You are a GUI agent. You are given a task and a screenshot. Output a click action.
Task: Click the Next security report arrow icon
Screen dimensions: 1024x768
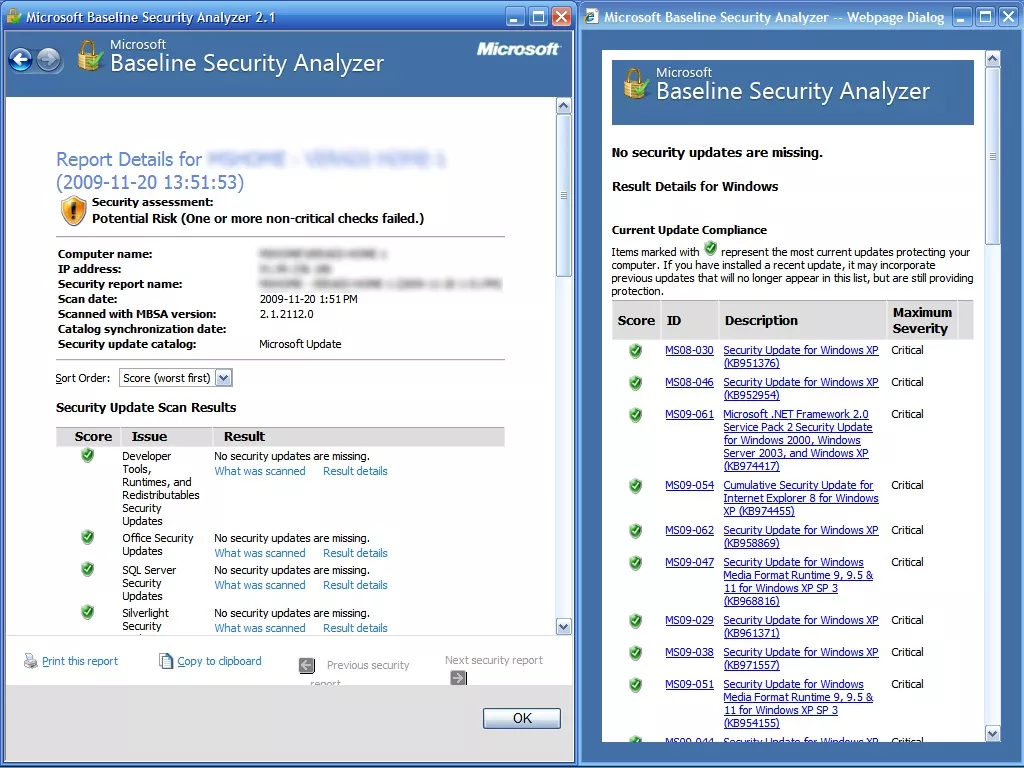pos(458,678)
